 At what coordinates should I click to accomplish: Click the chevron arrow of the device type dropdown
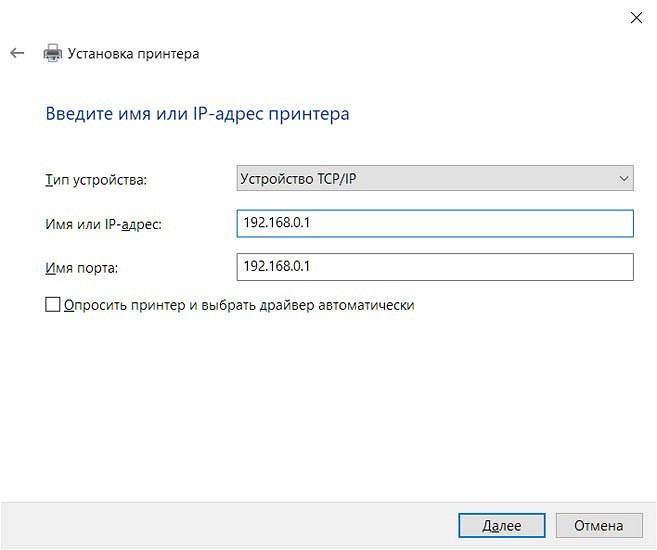pyautogui.click(x=624, y=178)
